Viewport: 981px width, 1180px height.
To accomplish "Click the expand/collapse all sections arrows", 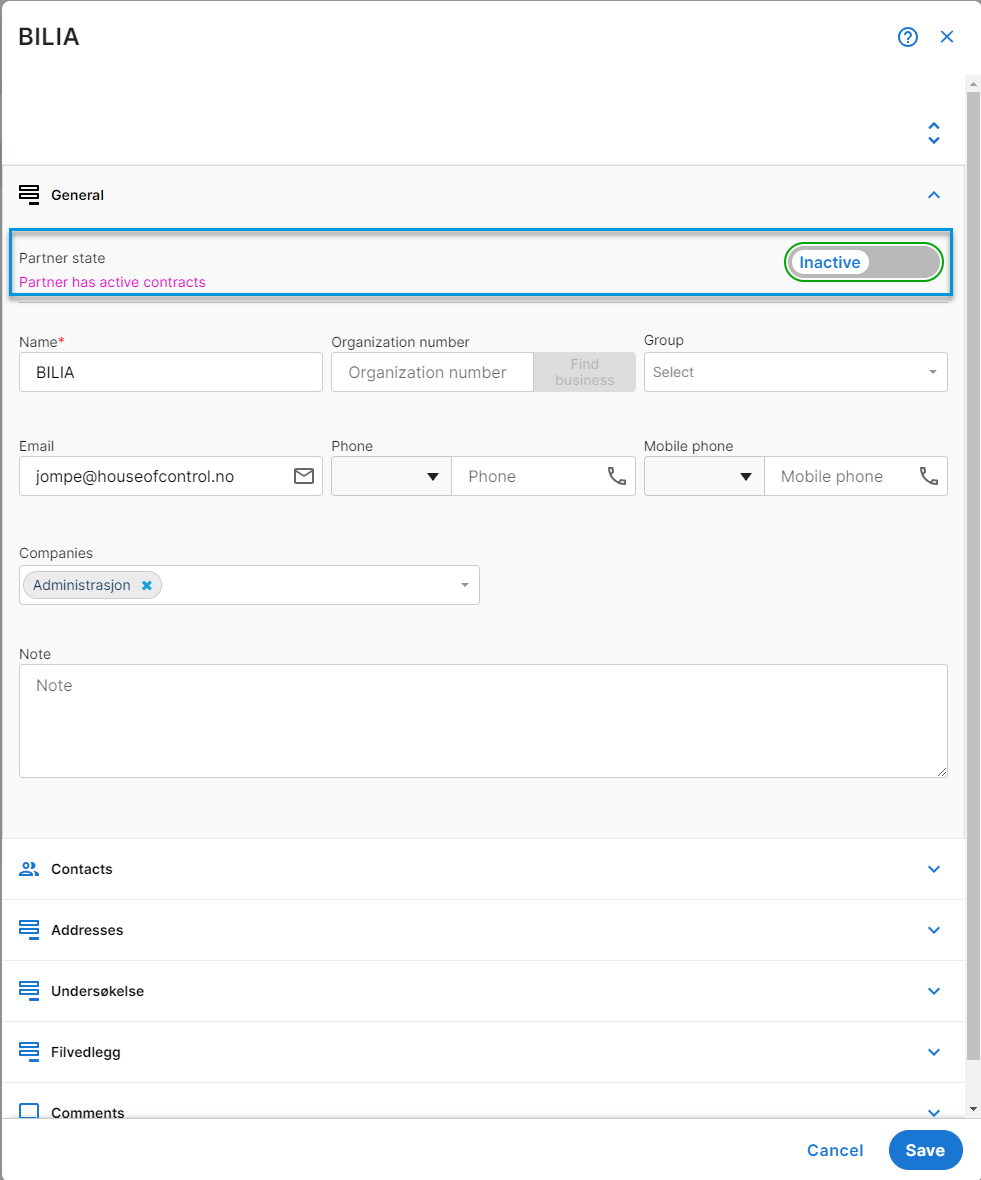I will point(934,133).
